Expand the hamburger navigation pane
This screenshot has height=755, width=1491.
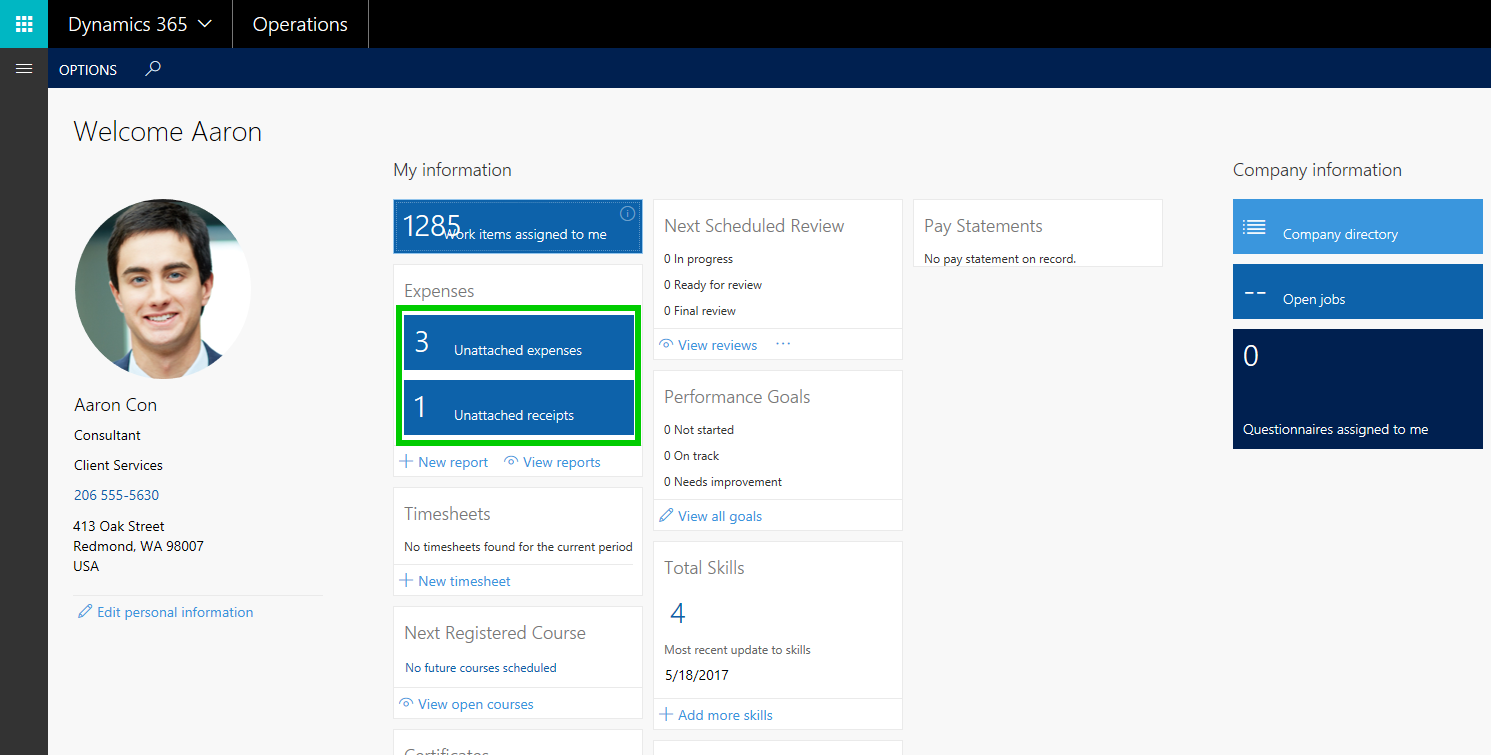24,69
